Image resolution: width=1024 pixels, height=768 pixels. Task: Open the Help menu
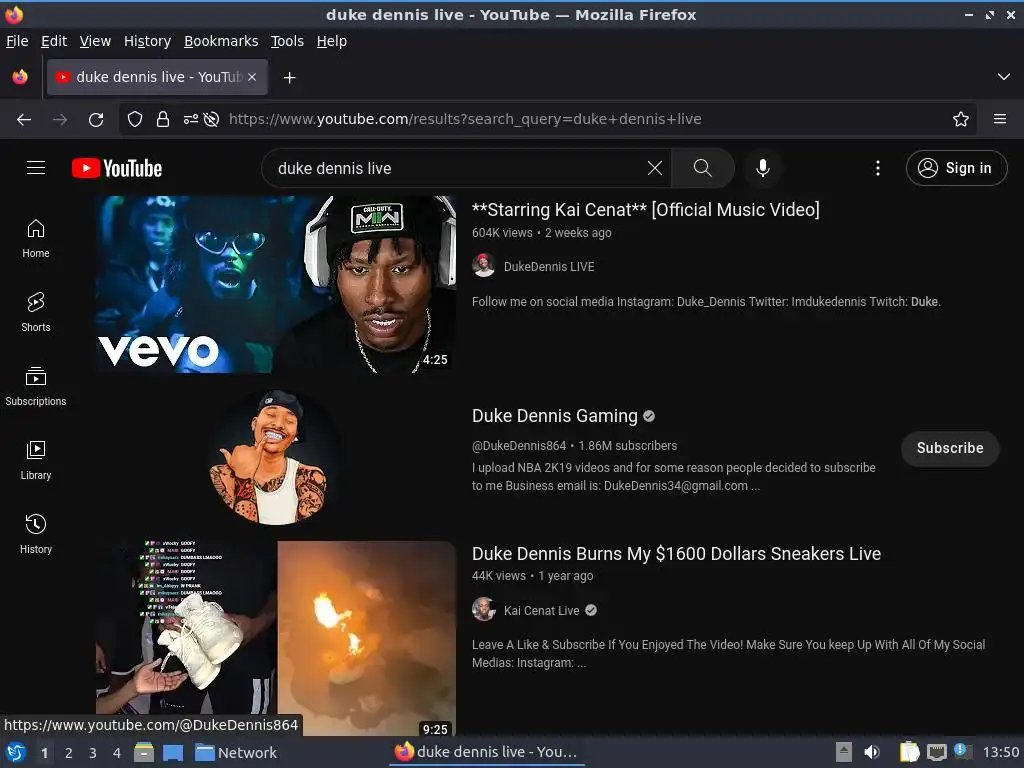point(332,41)
